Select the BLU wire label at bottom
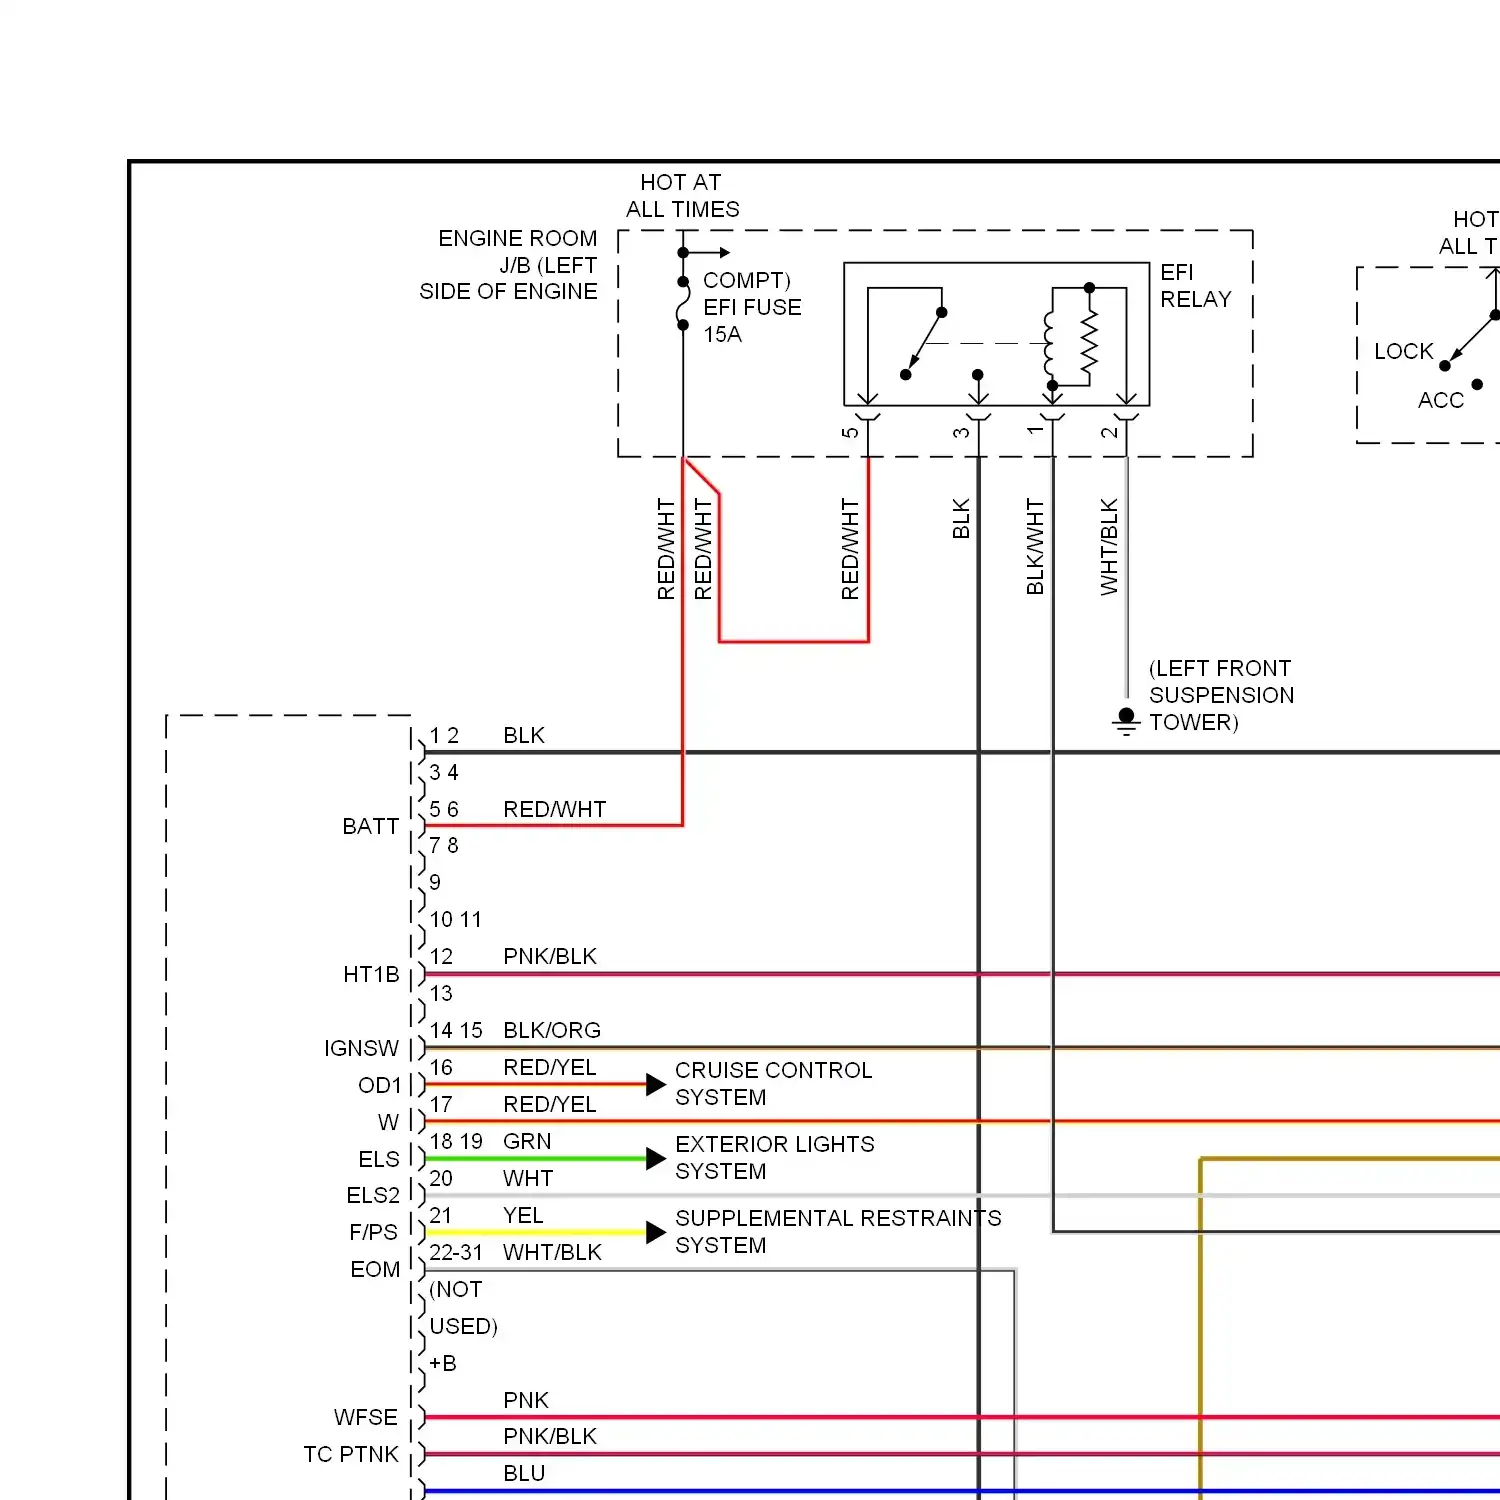Image resolution: width=1500 pixels, height=1500 pixels. 524,1473
